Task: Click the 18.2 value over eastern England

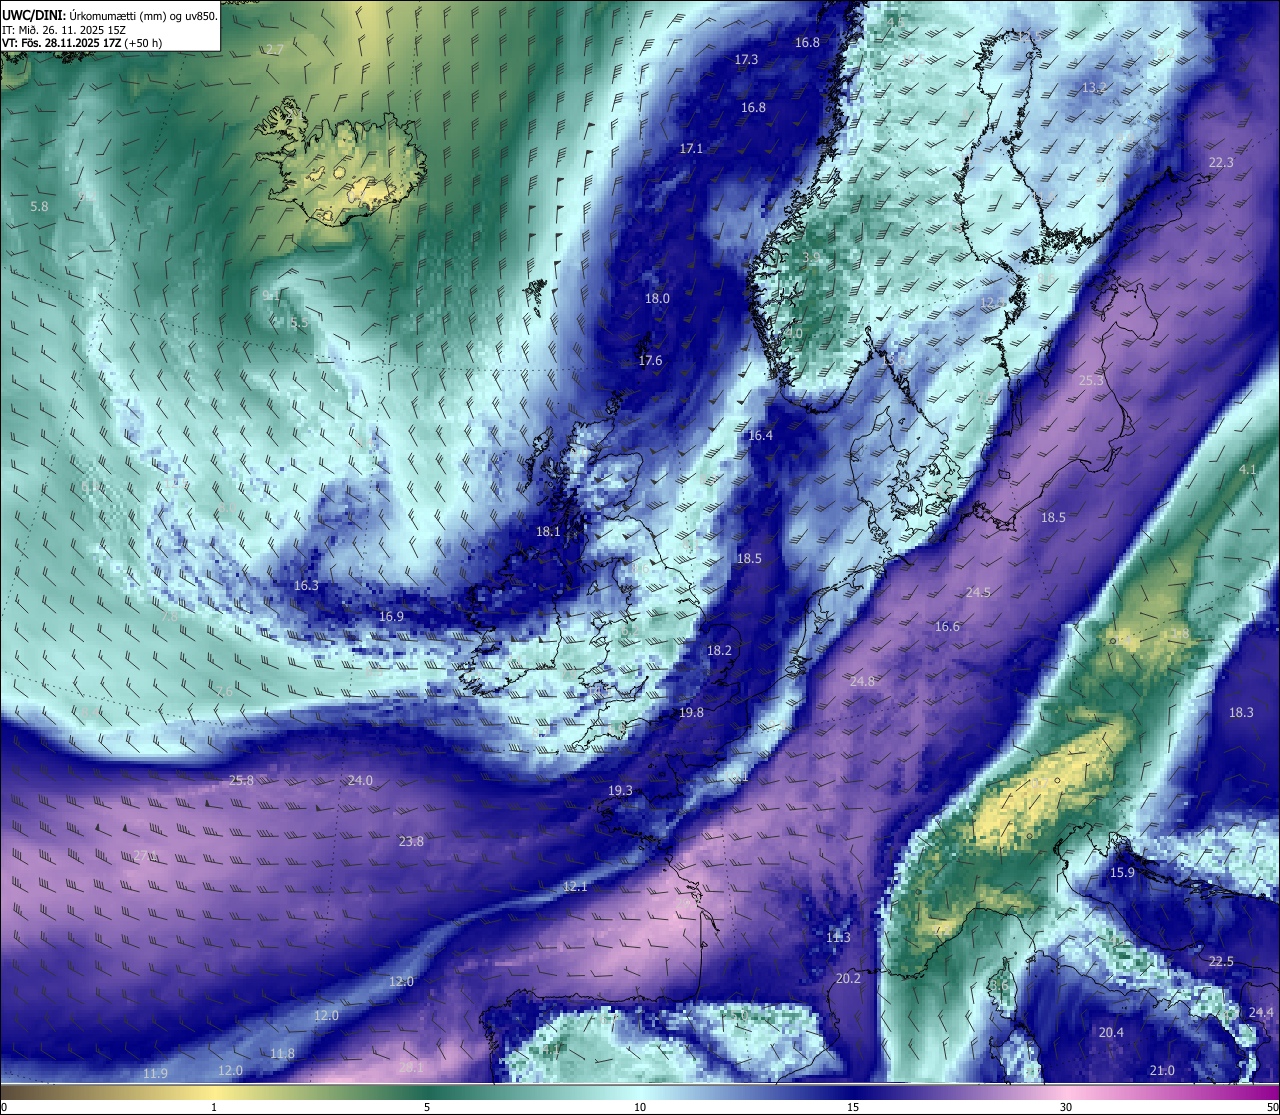Action: point(719,651)
